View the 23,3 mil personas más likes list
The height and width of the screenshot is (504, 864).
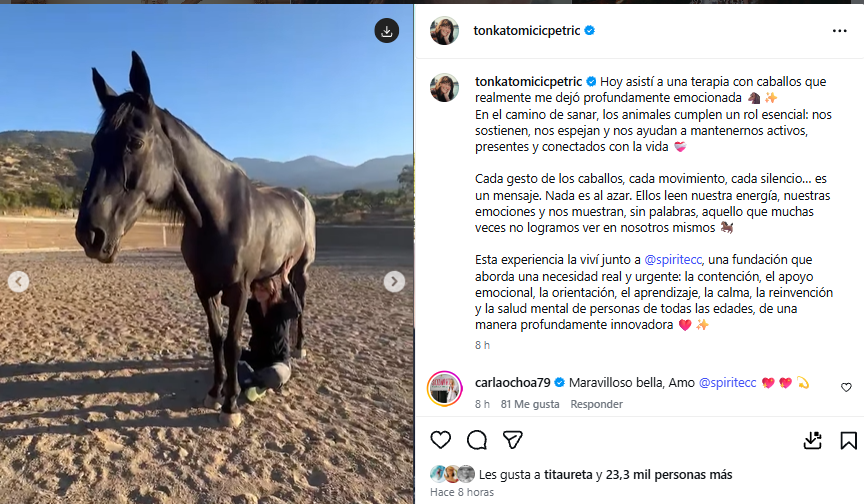[669, 475]
